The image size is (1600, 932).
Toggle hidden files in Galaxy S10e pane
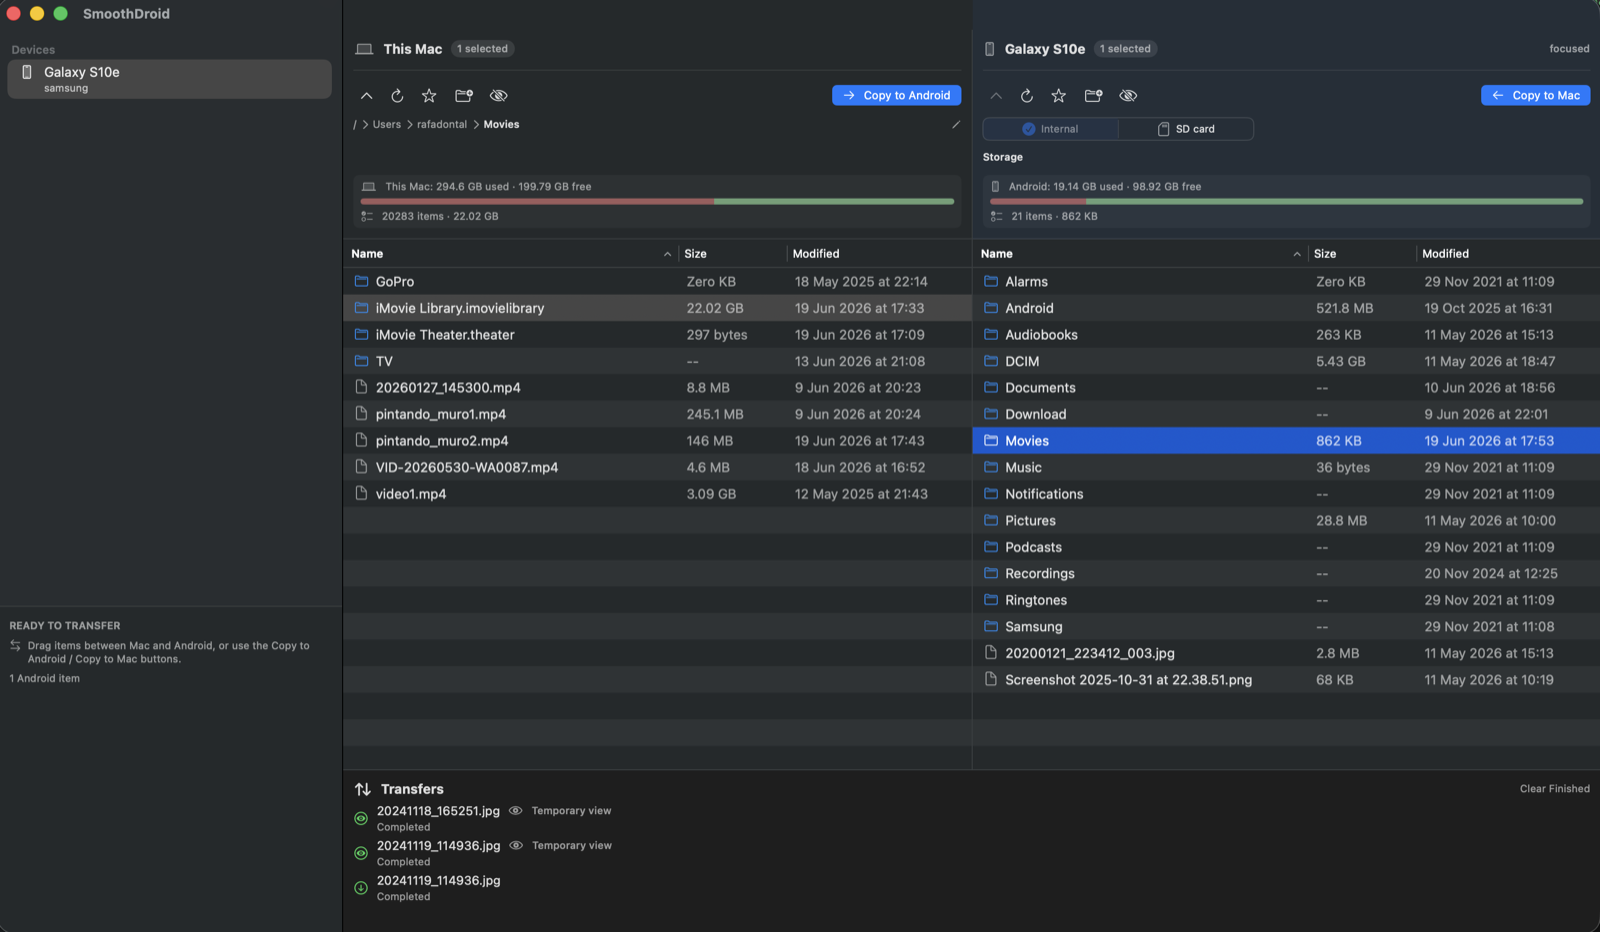coord(1128,96)
